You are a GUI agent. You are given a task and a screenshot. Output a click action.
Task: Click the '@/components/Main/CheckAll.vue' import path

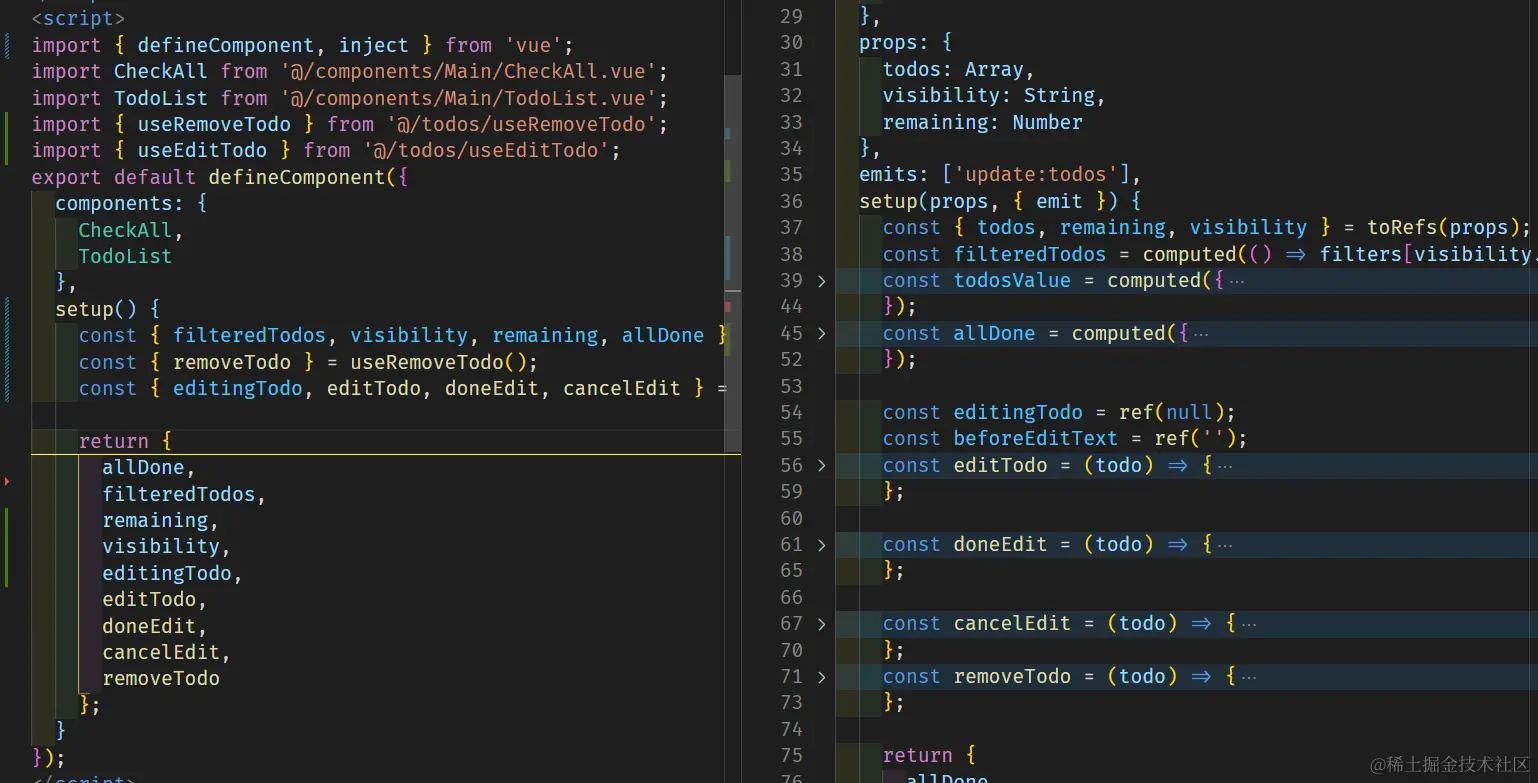pos(468,72)
